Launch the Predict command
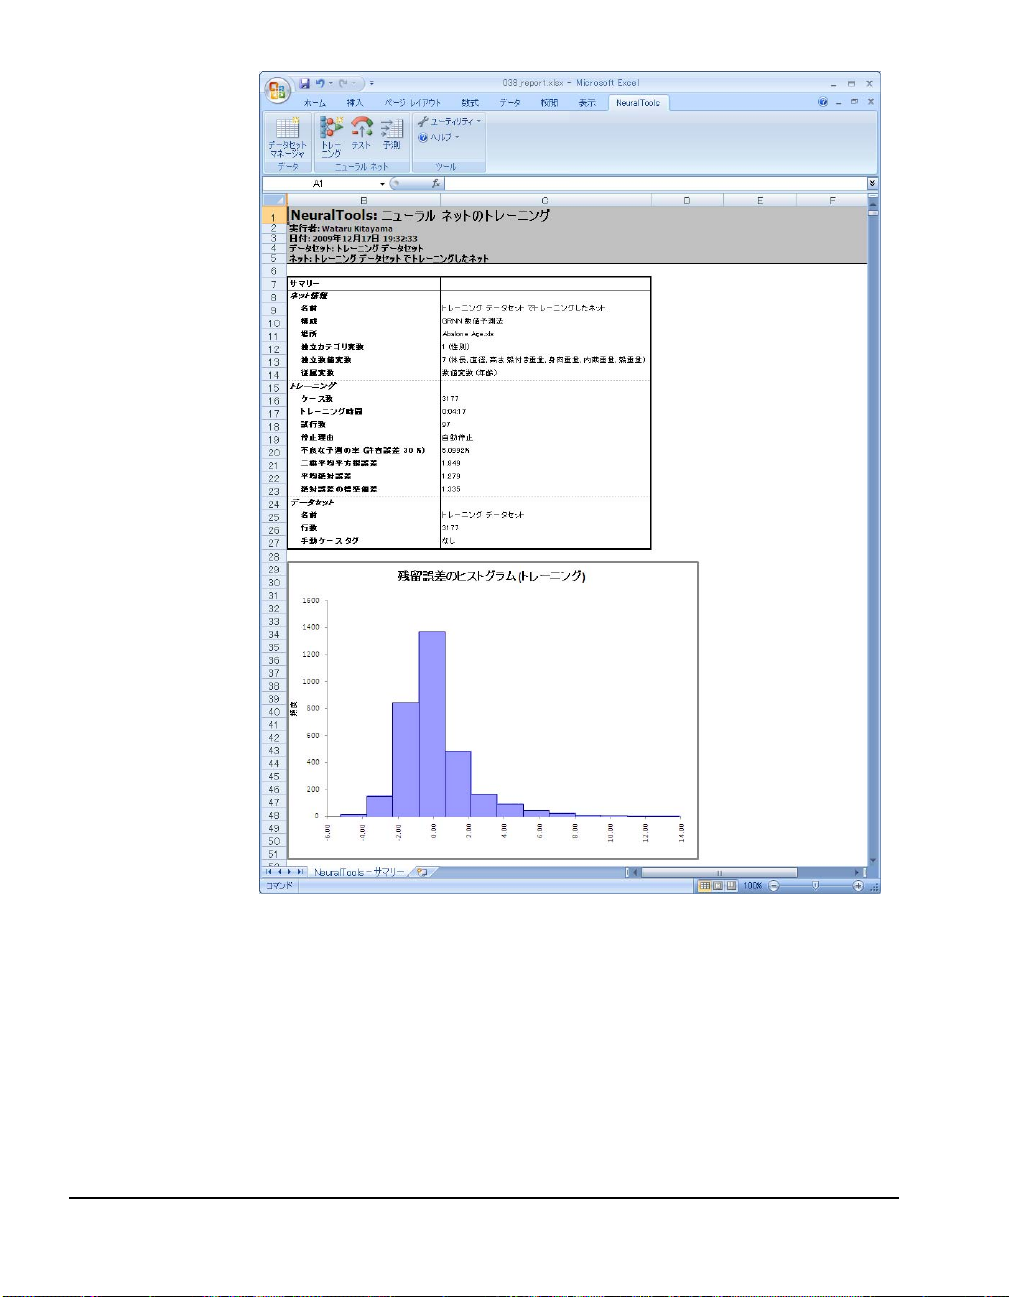 391,133
